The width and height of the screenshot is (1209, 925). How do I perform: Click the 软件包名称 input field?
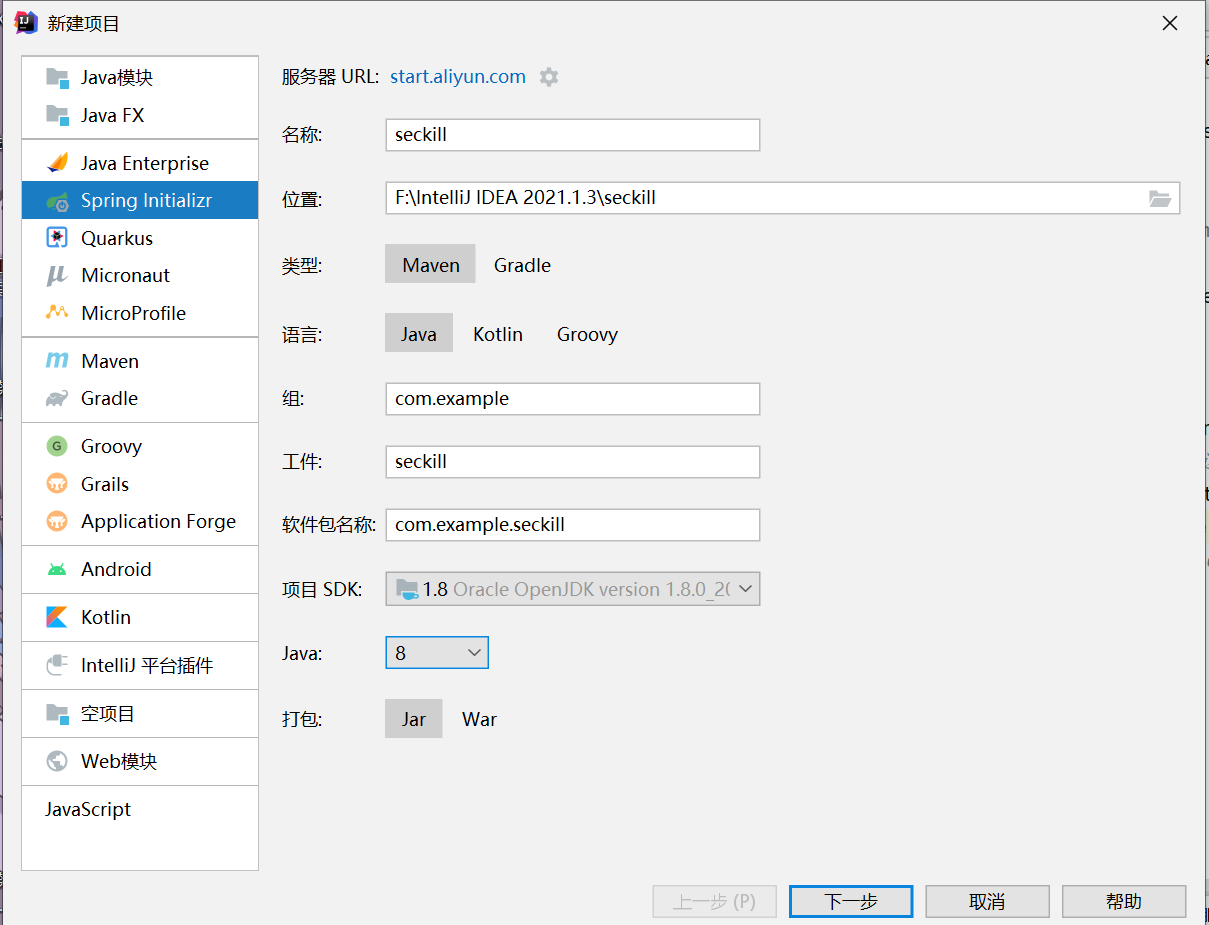(x=573, y=524)
